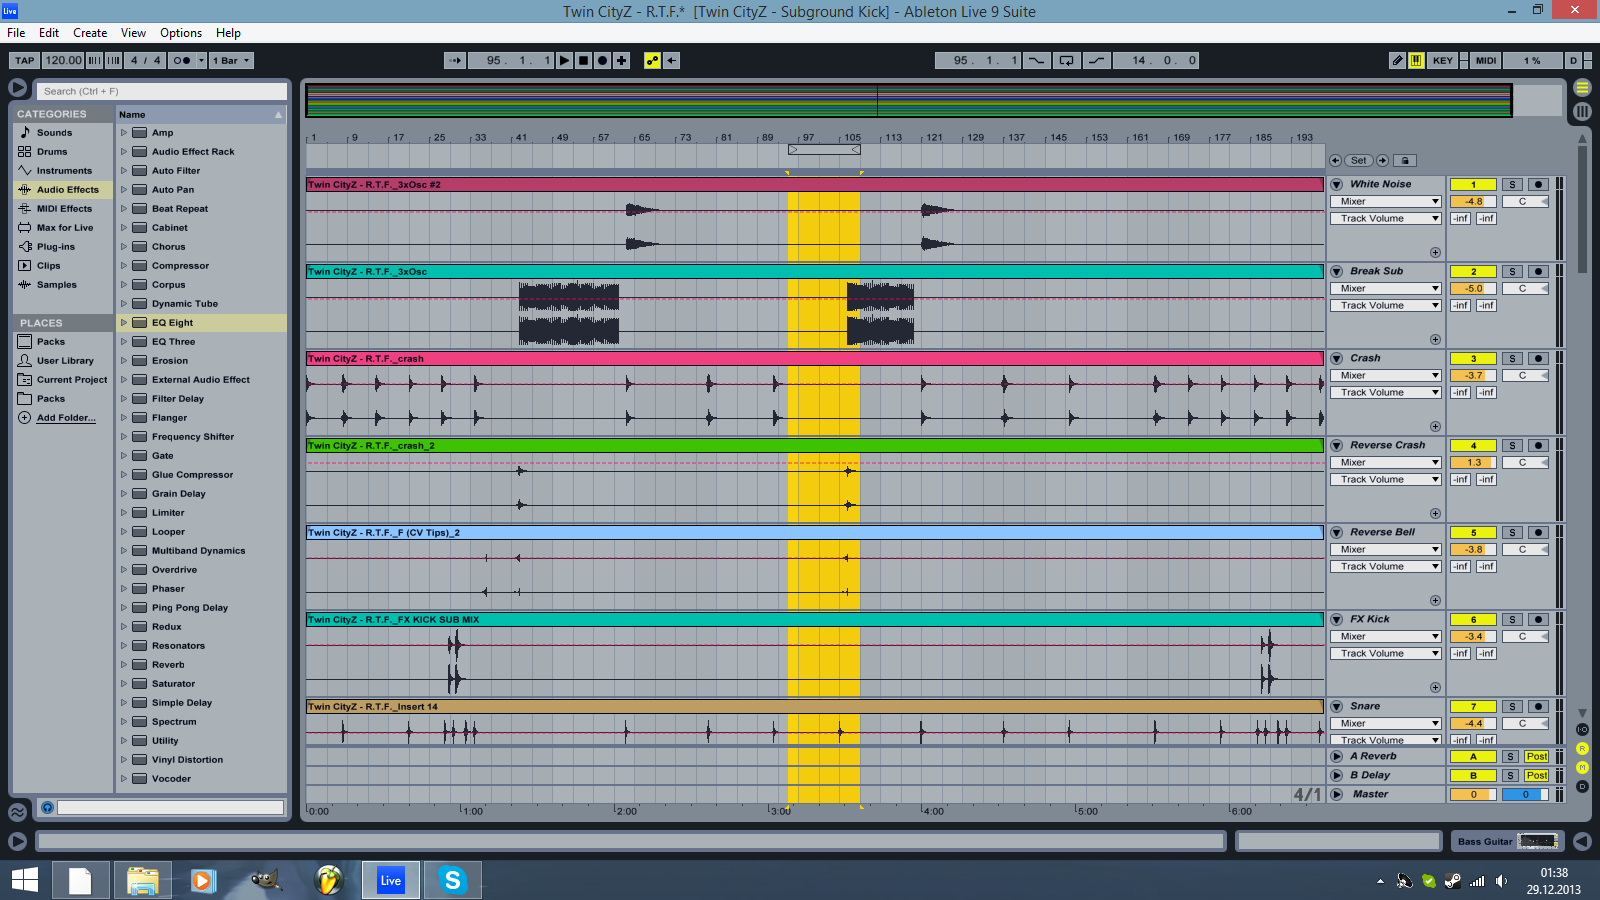This screenshot has height=900, width=1600.
Task: Click the Next Locator arrow button
Action: (1383, 160)
